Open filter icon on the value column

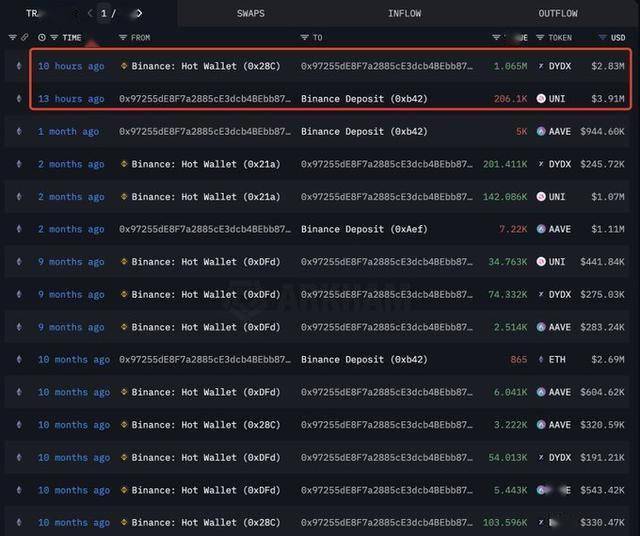[496, 38]
